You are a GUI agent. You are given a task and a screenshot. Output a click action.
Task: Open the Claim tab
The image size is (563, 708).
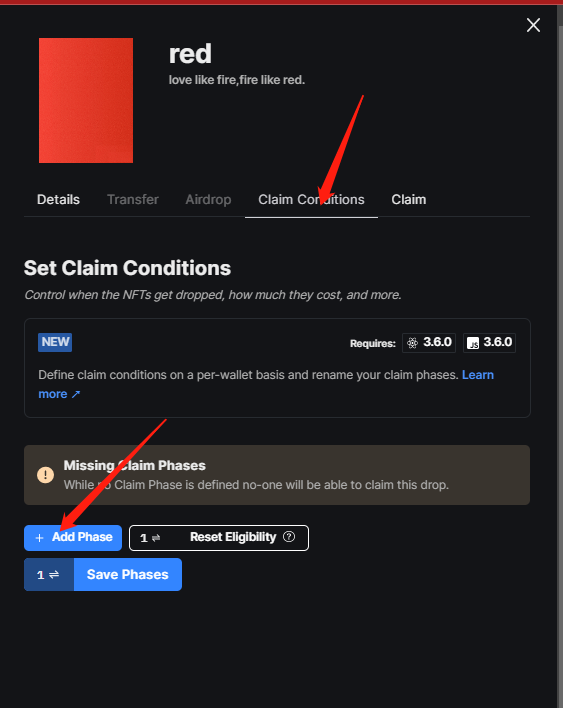409,200
